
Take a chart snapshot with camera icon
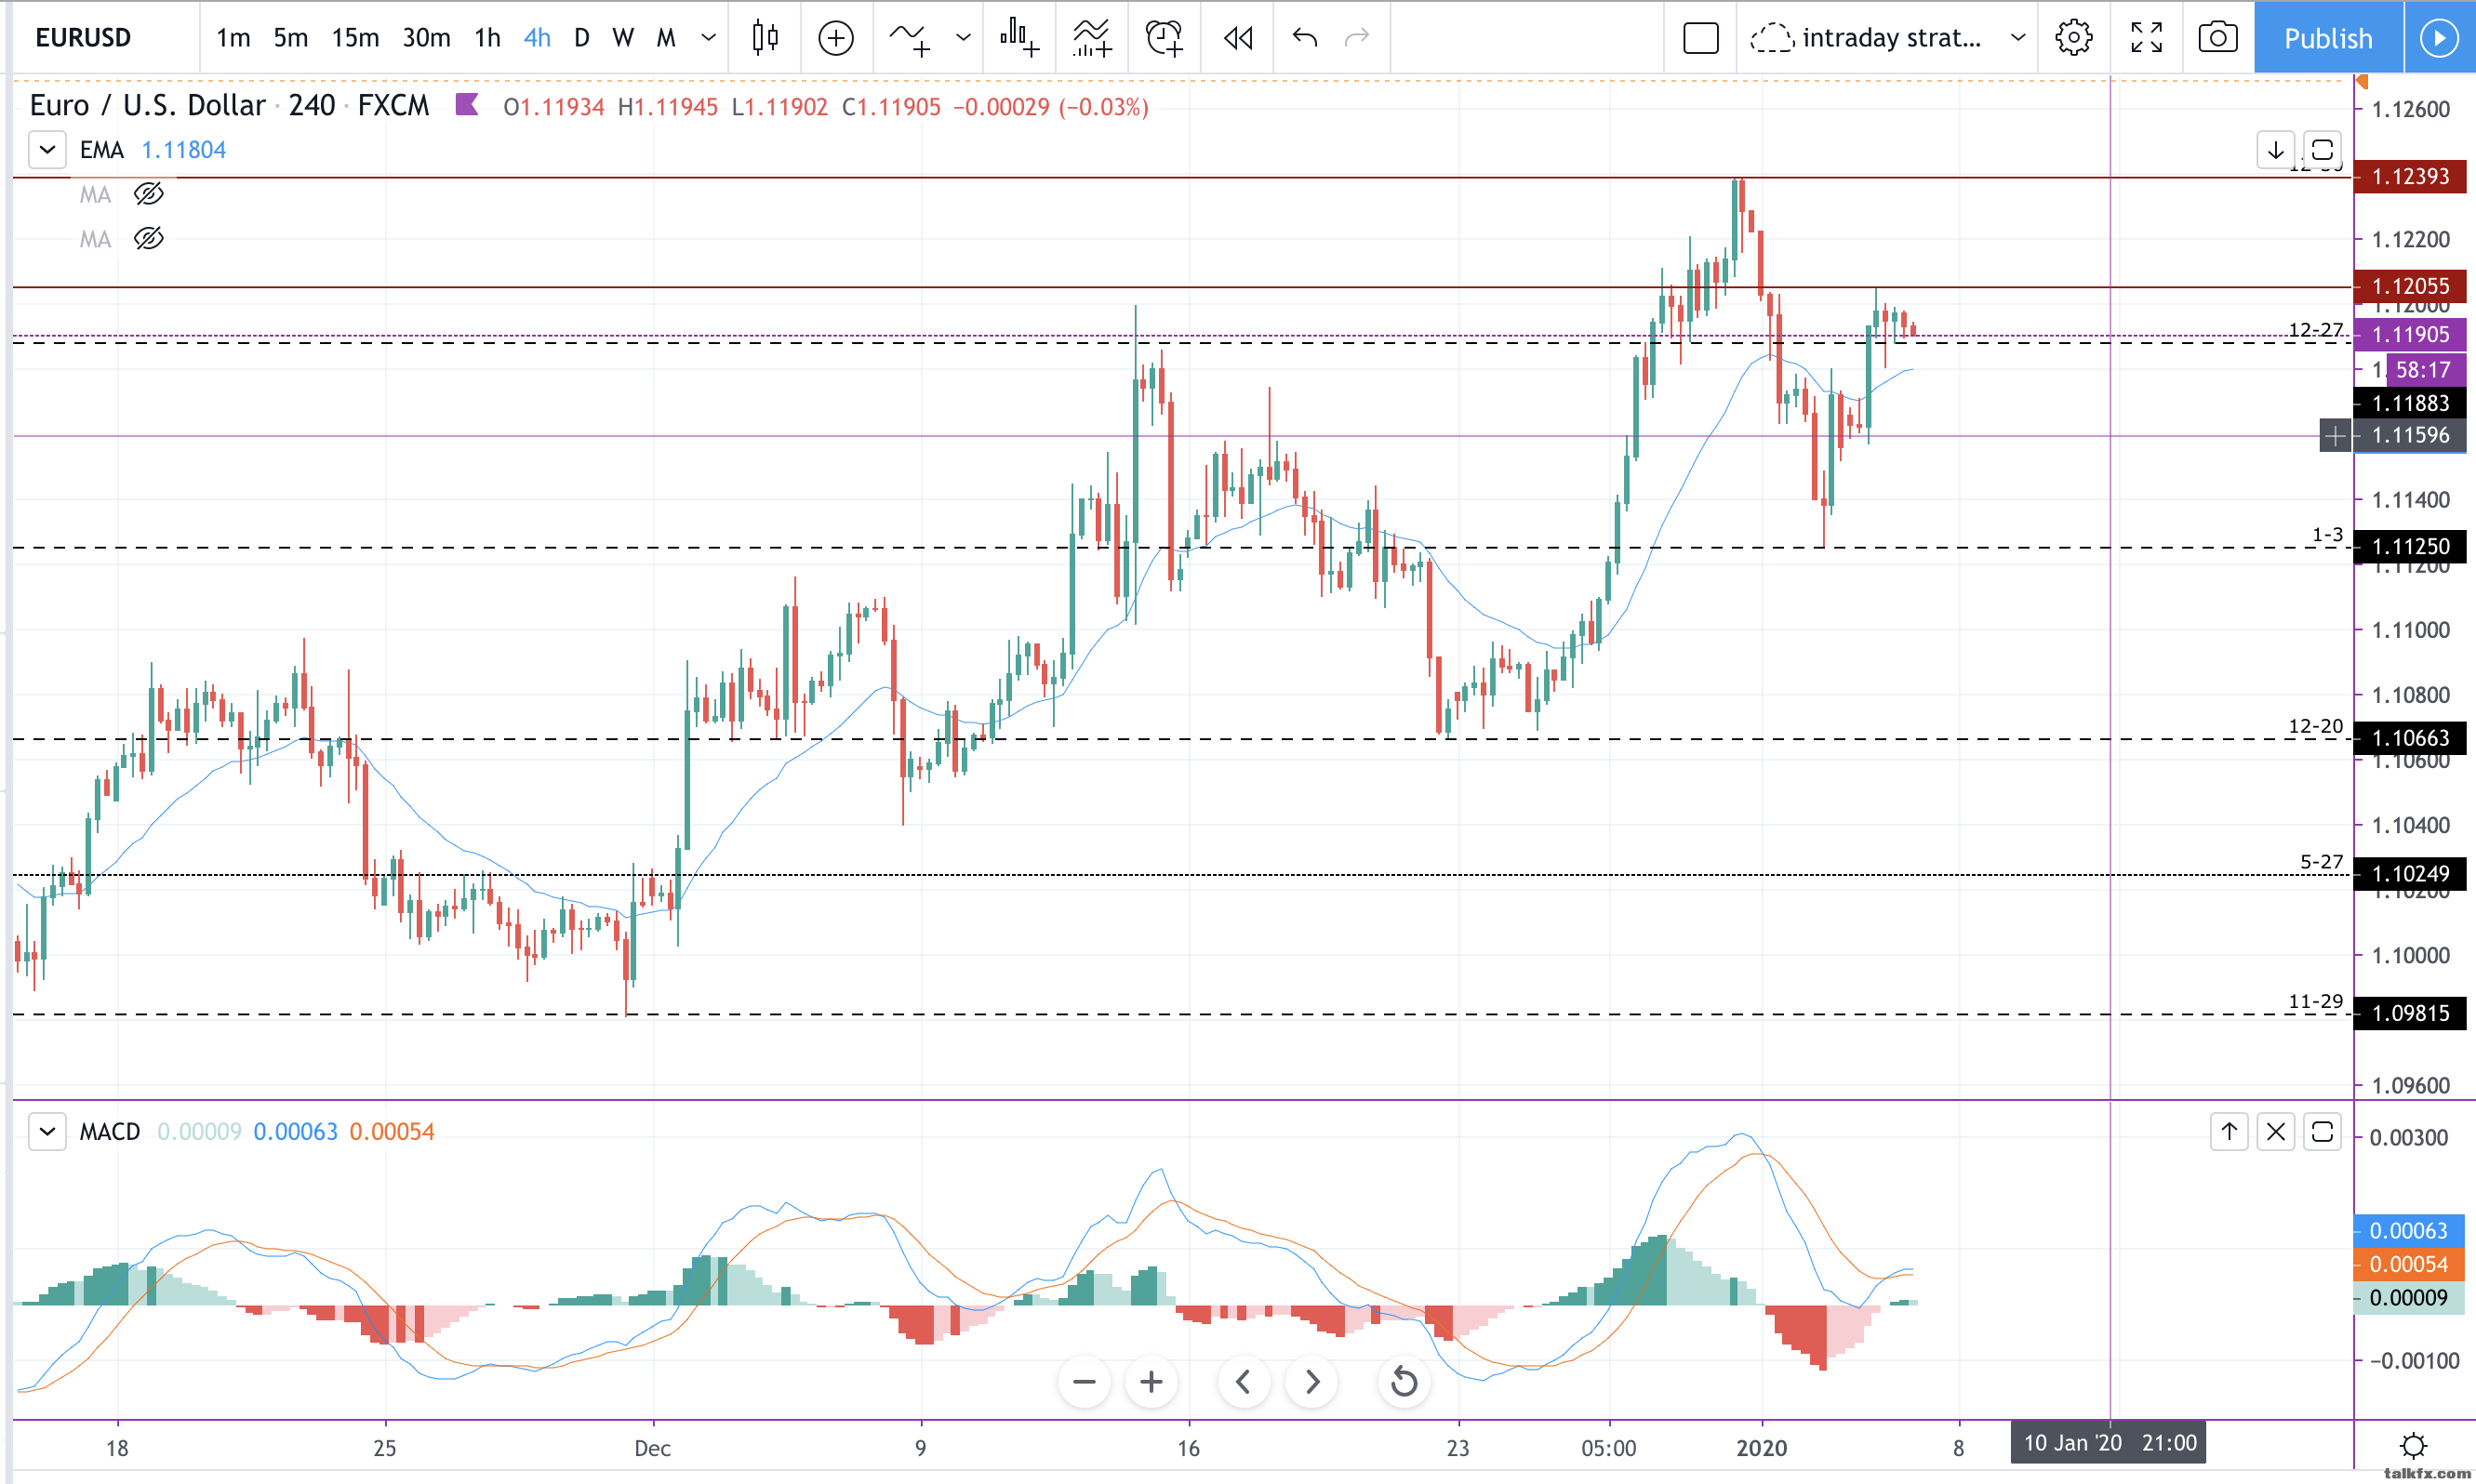pyautogui.click(x=2218, y=38)
